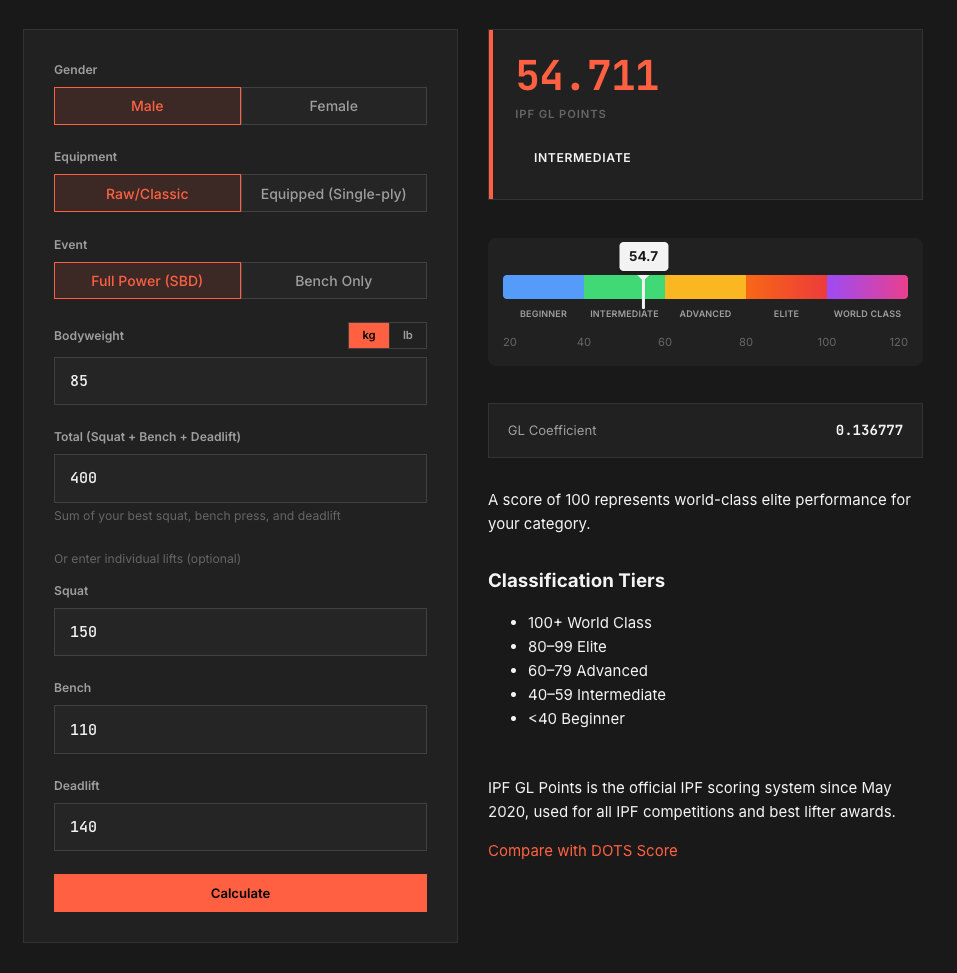Select the Deadlift input field
Viewport: 957px width, 973px height.
click(240, 826)
